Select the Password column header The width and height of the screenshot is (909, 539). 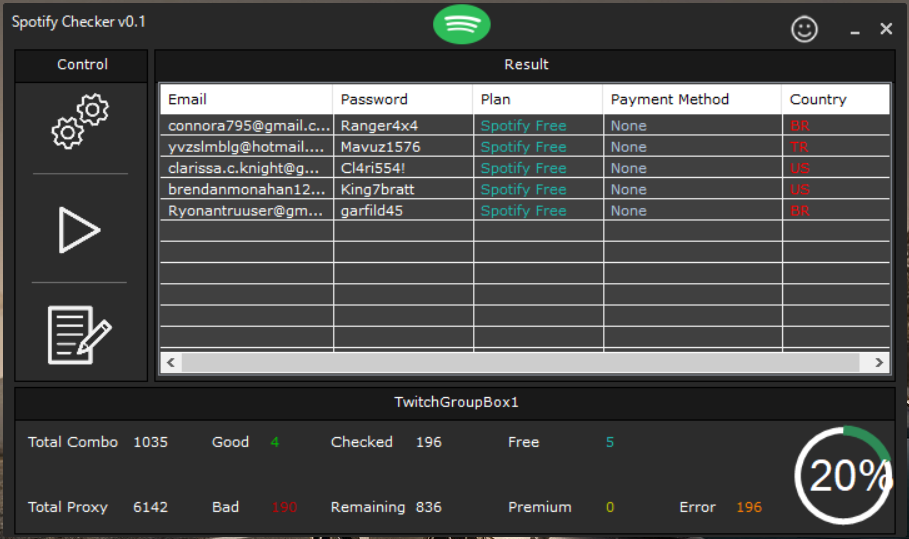click(x=402, y=99)
